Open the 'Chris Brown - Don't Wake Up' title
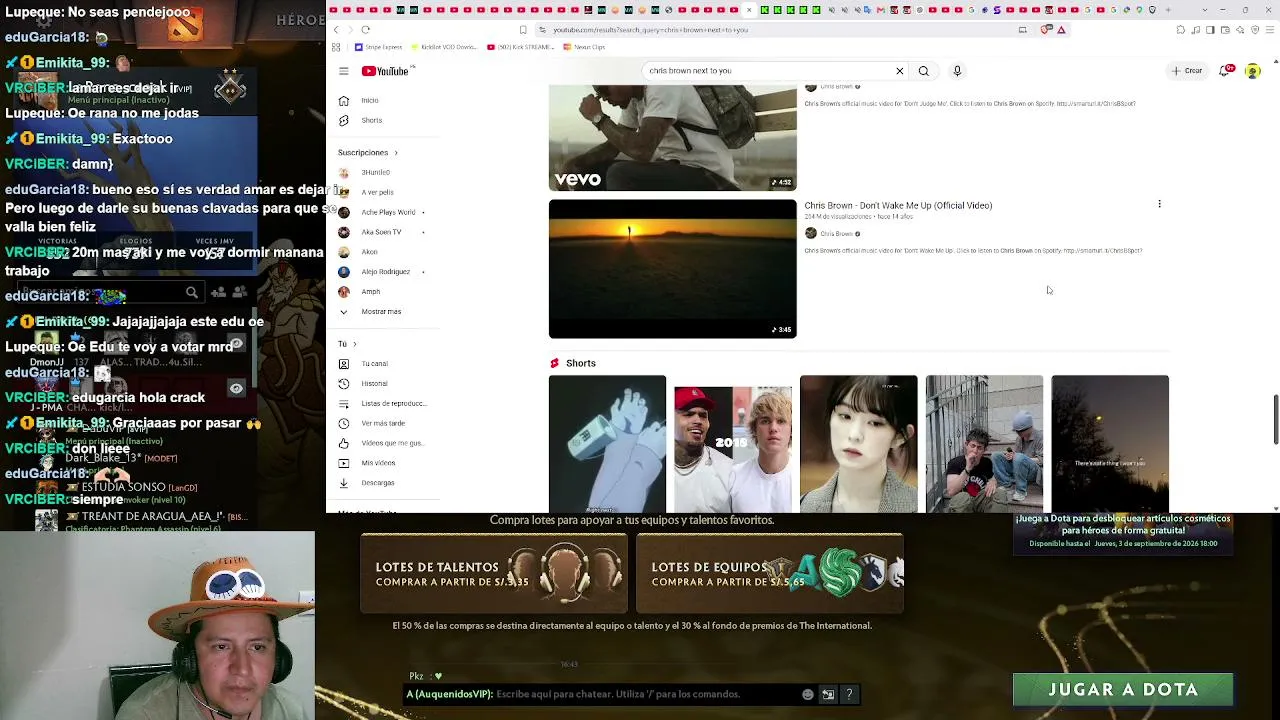 click(898, 205)
